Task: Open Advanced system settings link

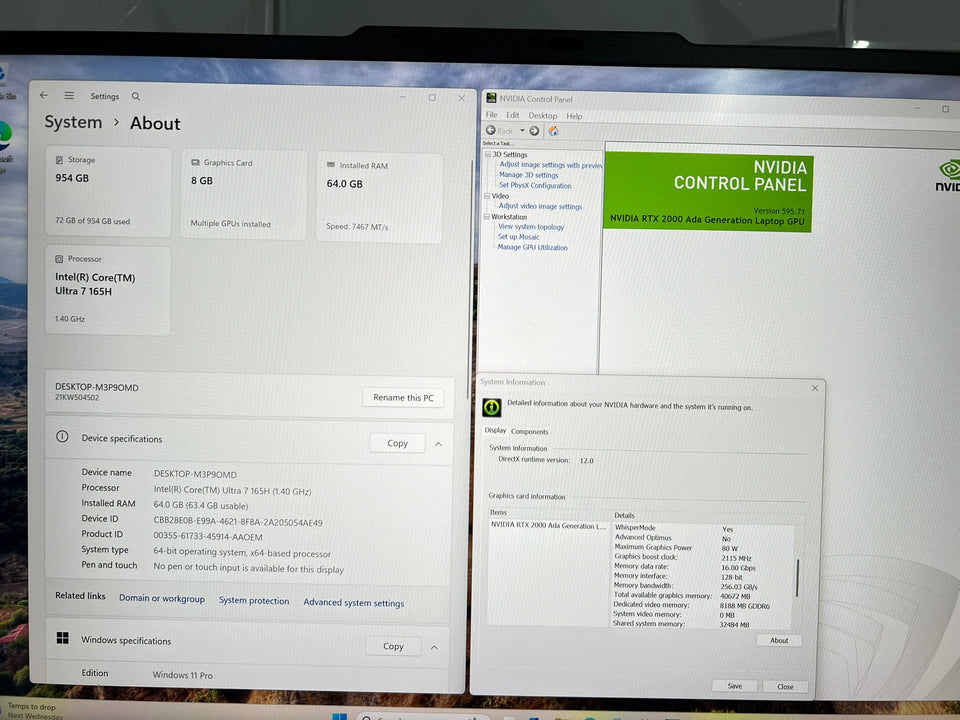Action: [x=354, y=602]
